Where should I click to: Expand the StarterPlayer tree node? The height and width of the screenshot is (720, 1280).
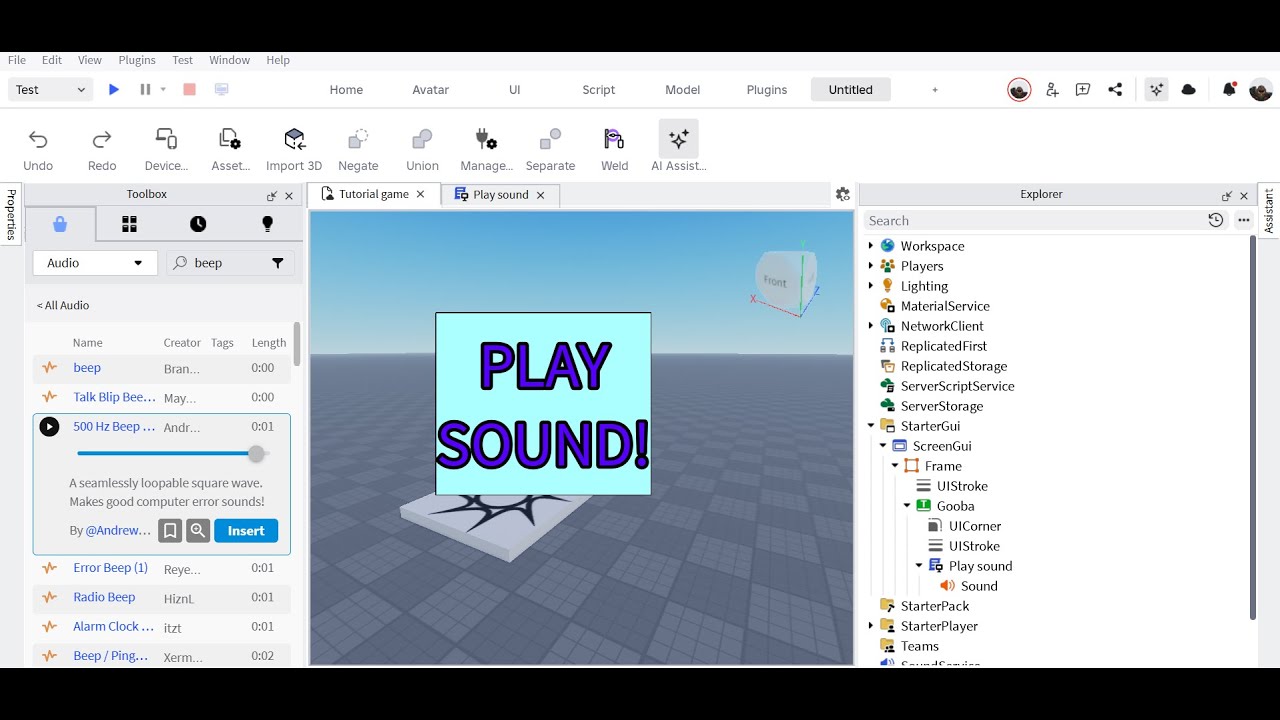[871, 626]
